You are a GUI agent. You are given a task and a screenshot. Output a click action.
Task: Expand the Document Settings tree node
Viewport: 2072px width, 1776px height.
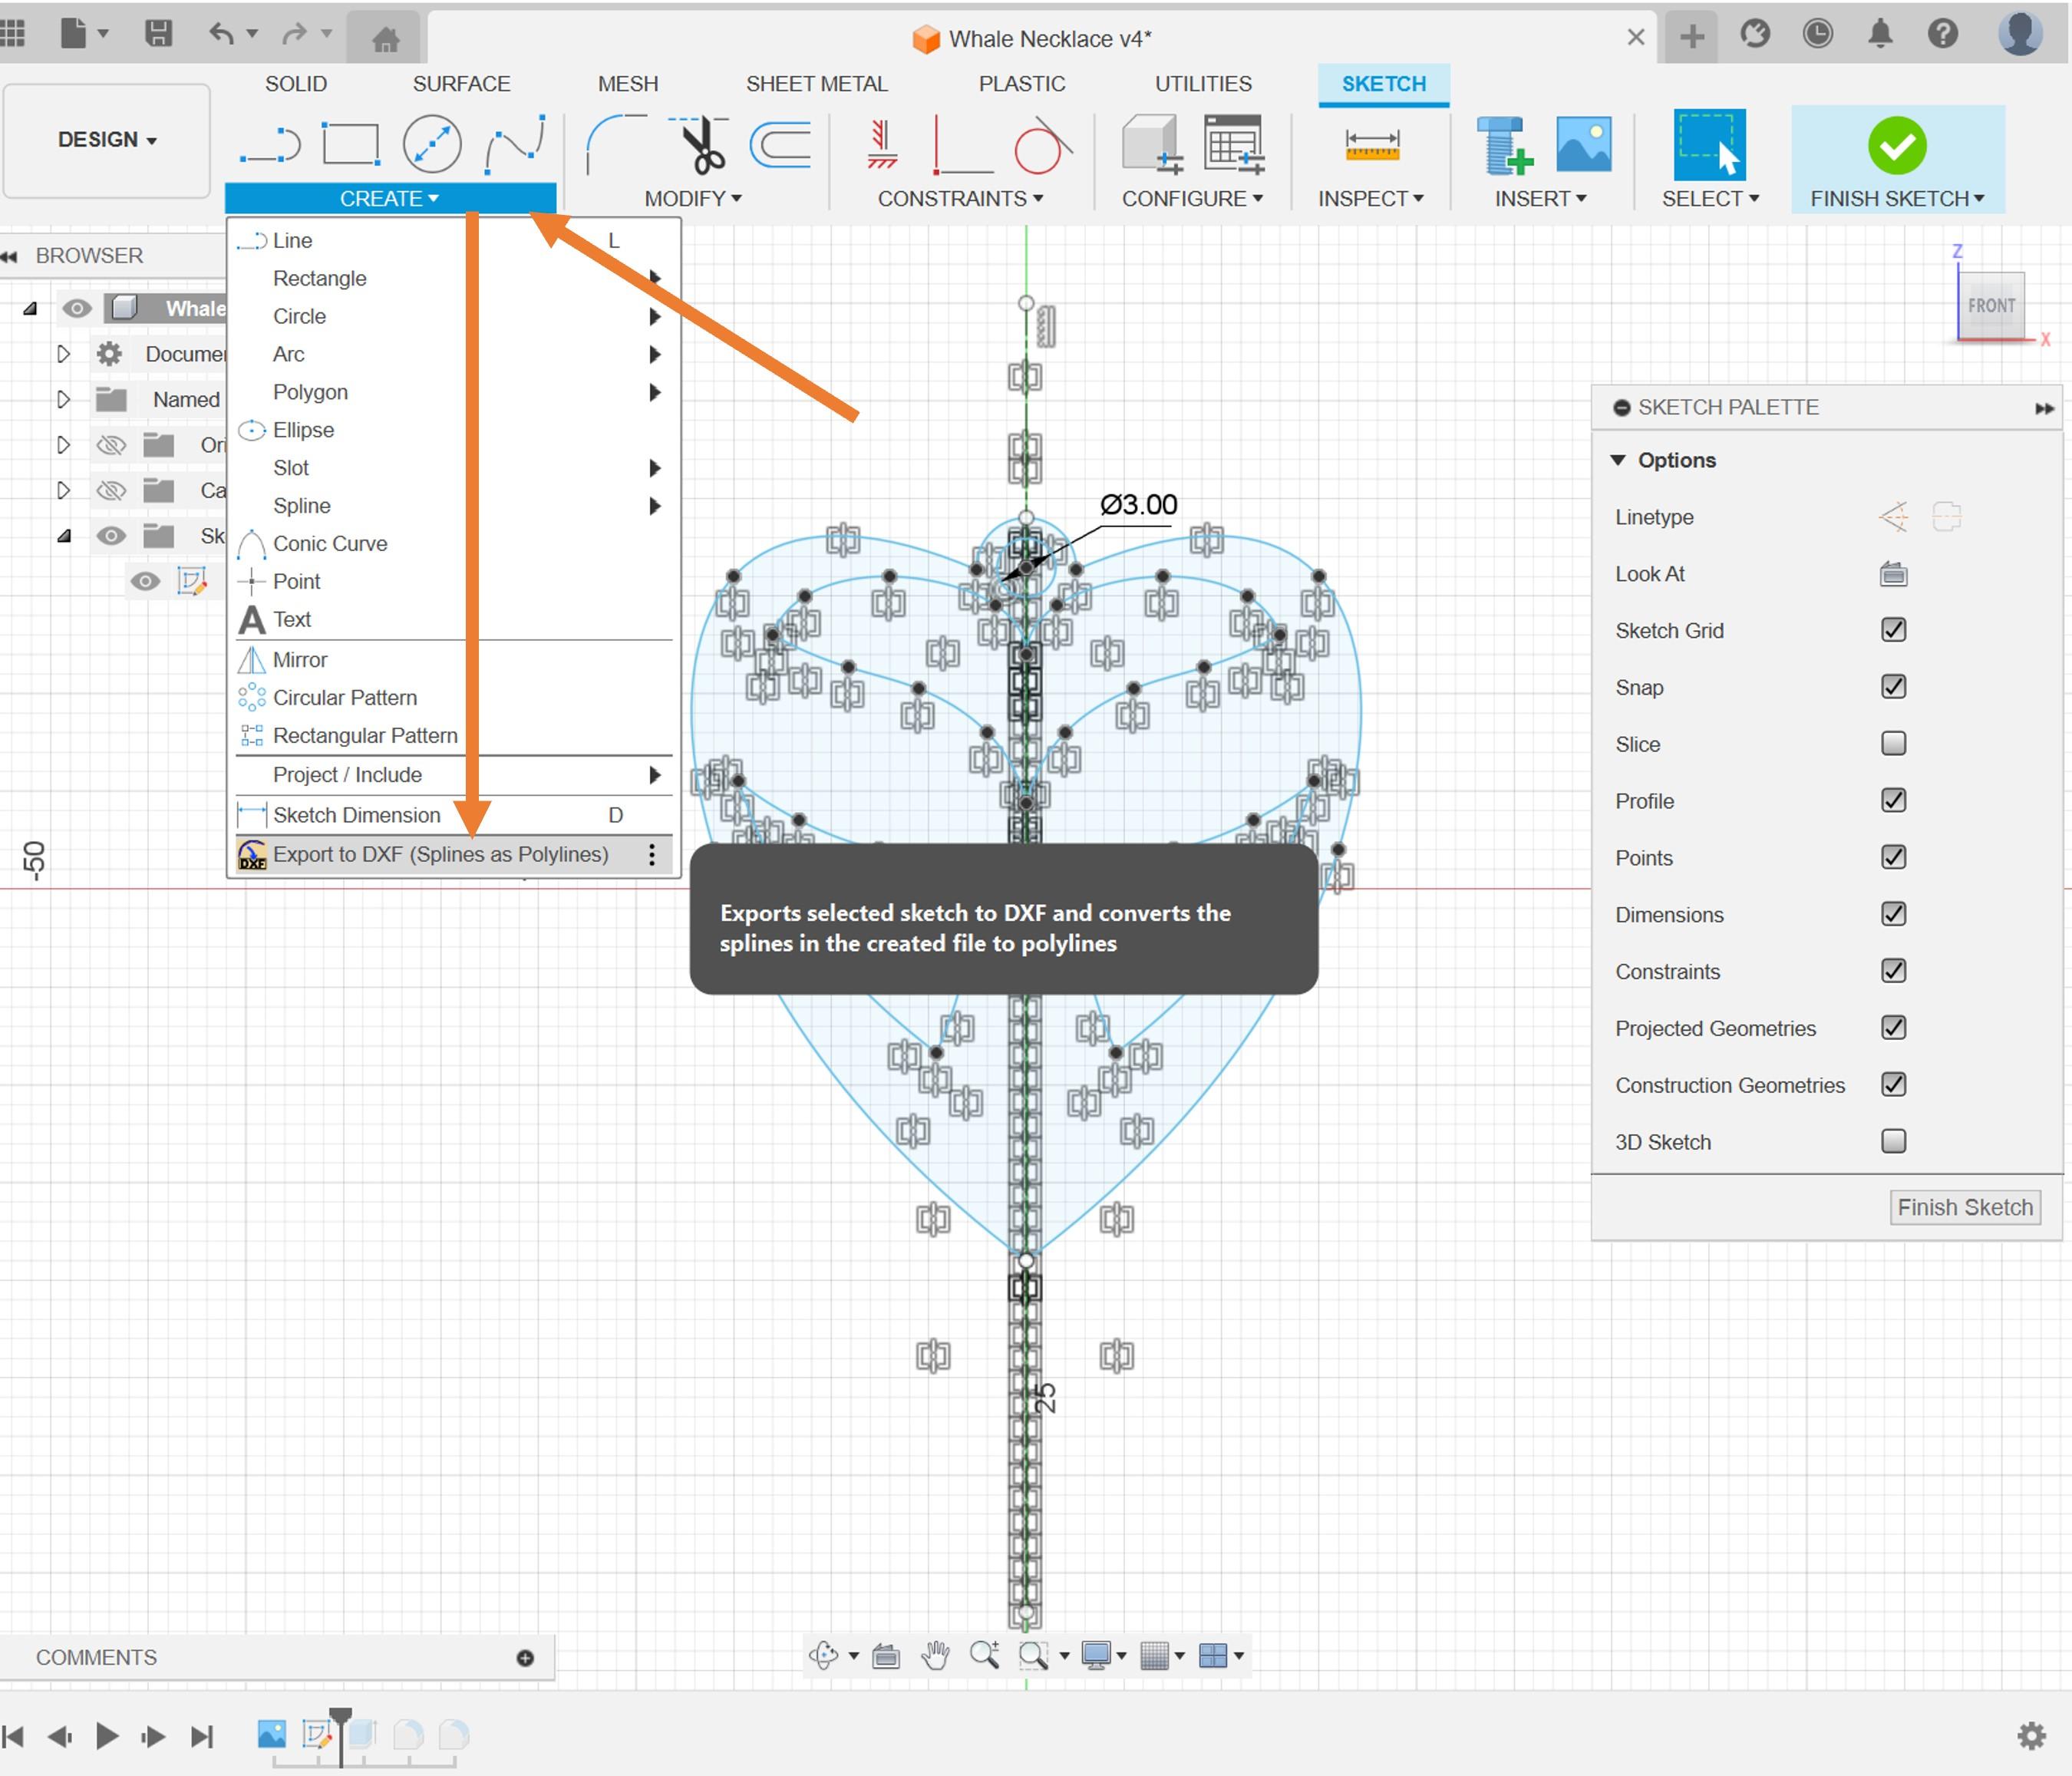coord(63,354)
